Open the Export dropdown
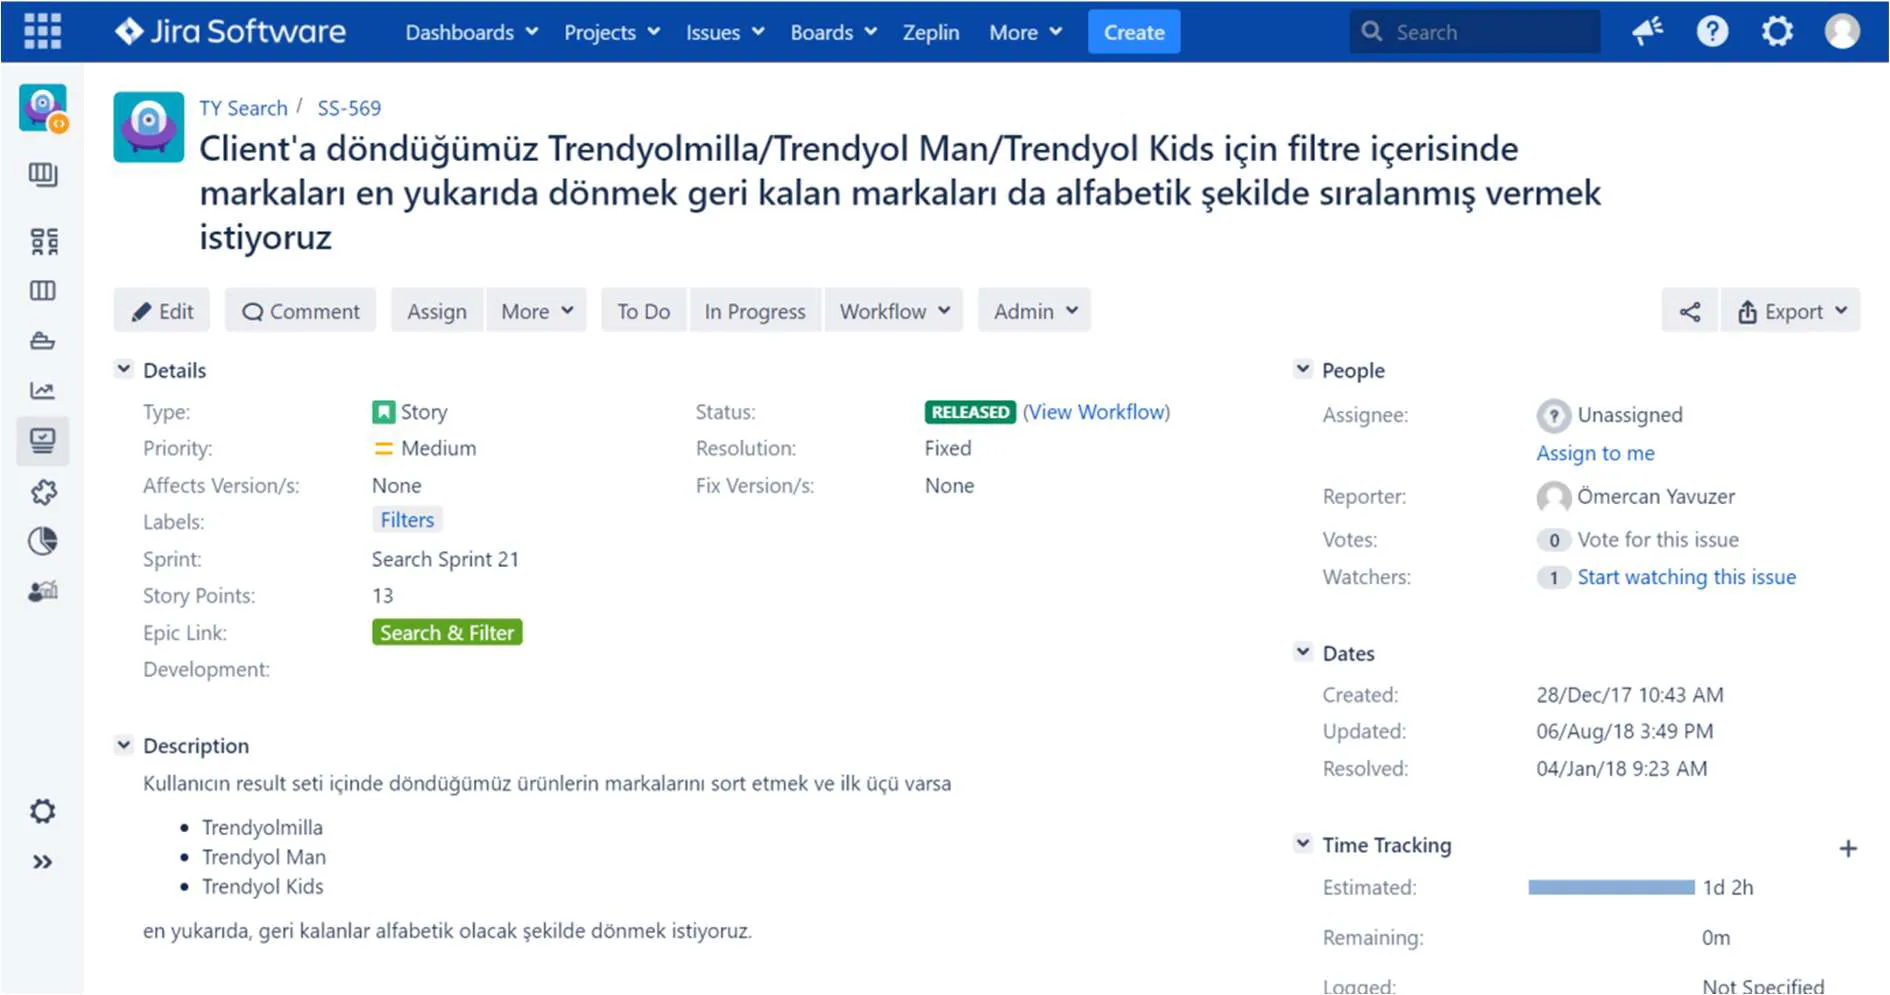This screenshot has width=1890, height=995. 1791,312
